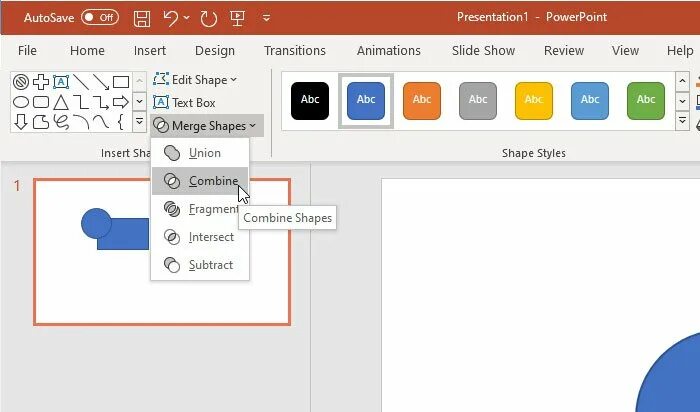700x412 pixels.
Task: Open Customize Quick Access Toolbar dropdown
Action: (x=266, y=18)
